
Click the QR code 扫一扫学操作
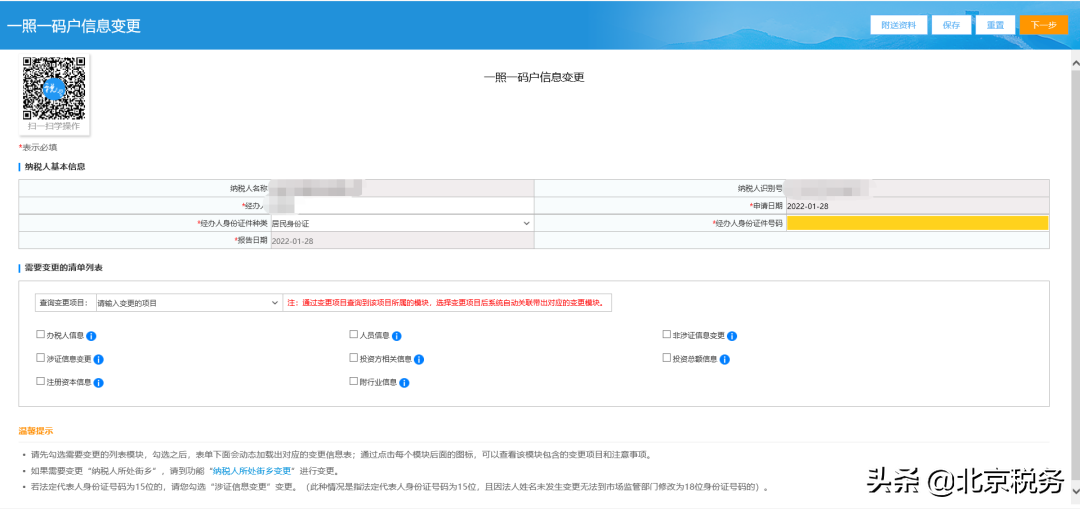pyautogui.click(x=54, y=88)
